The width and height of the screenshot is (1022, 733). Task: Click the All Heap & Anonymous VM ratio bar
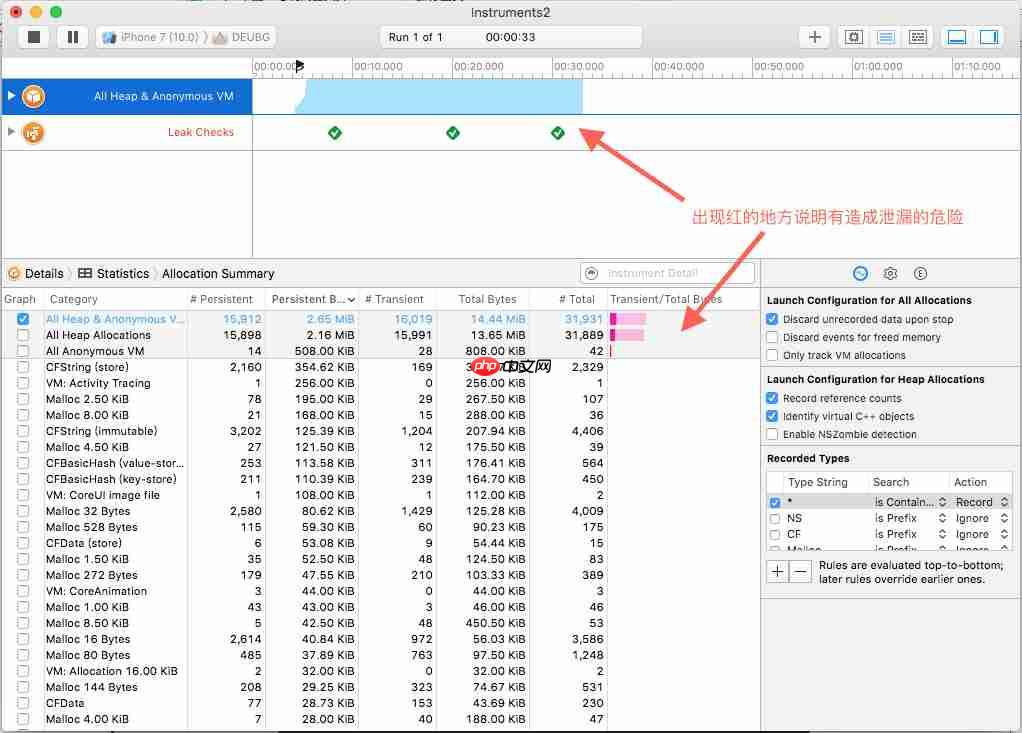pos(628,319)
